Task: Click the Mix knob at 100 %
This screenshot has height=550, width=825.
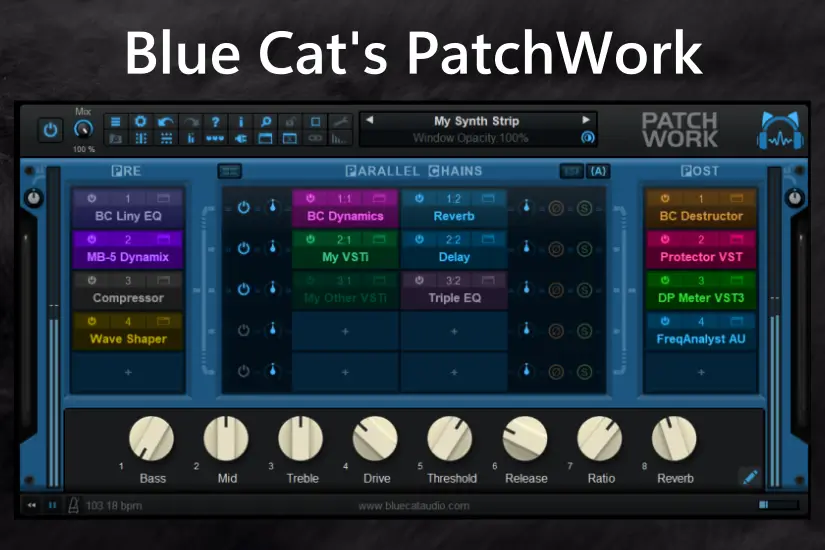Action: [x=83, y=130]
